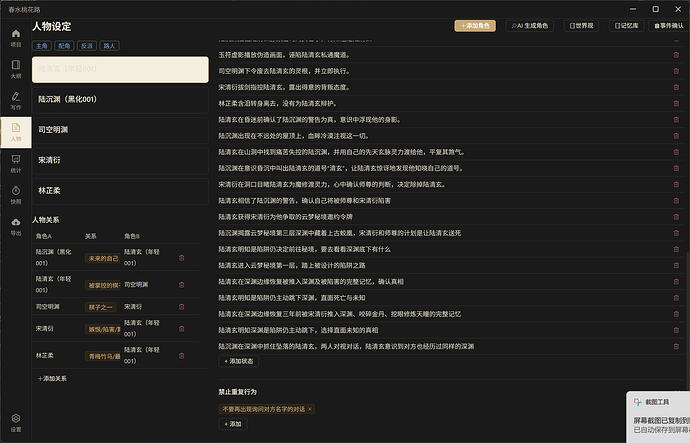
Task: Delete relation 陆清玄 to 司空明渊
Action: pos(181,285)
